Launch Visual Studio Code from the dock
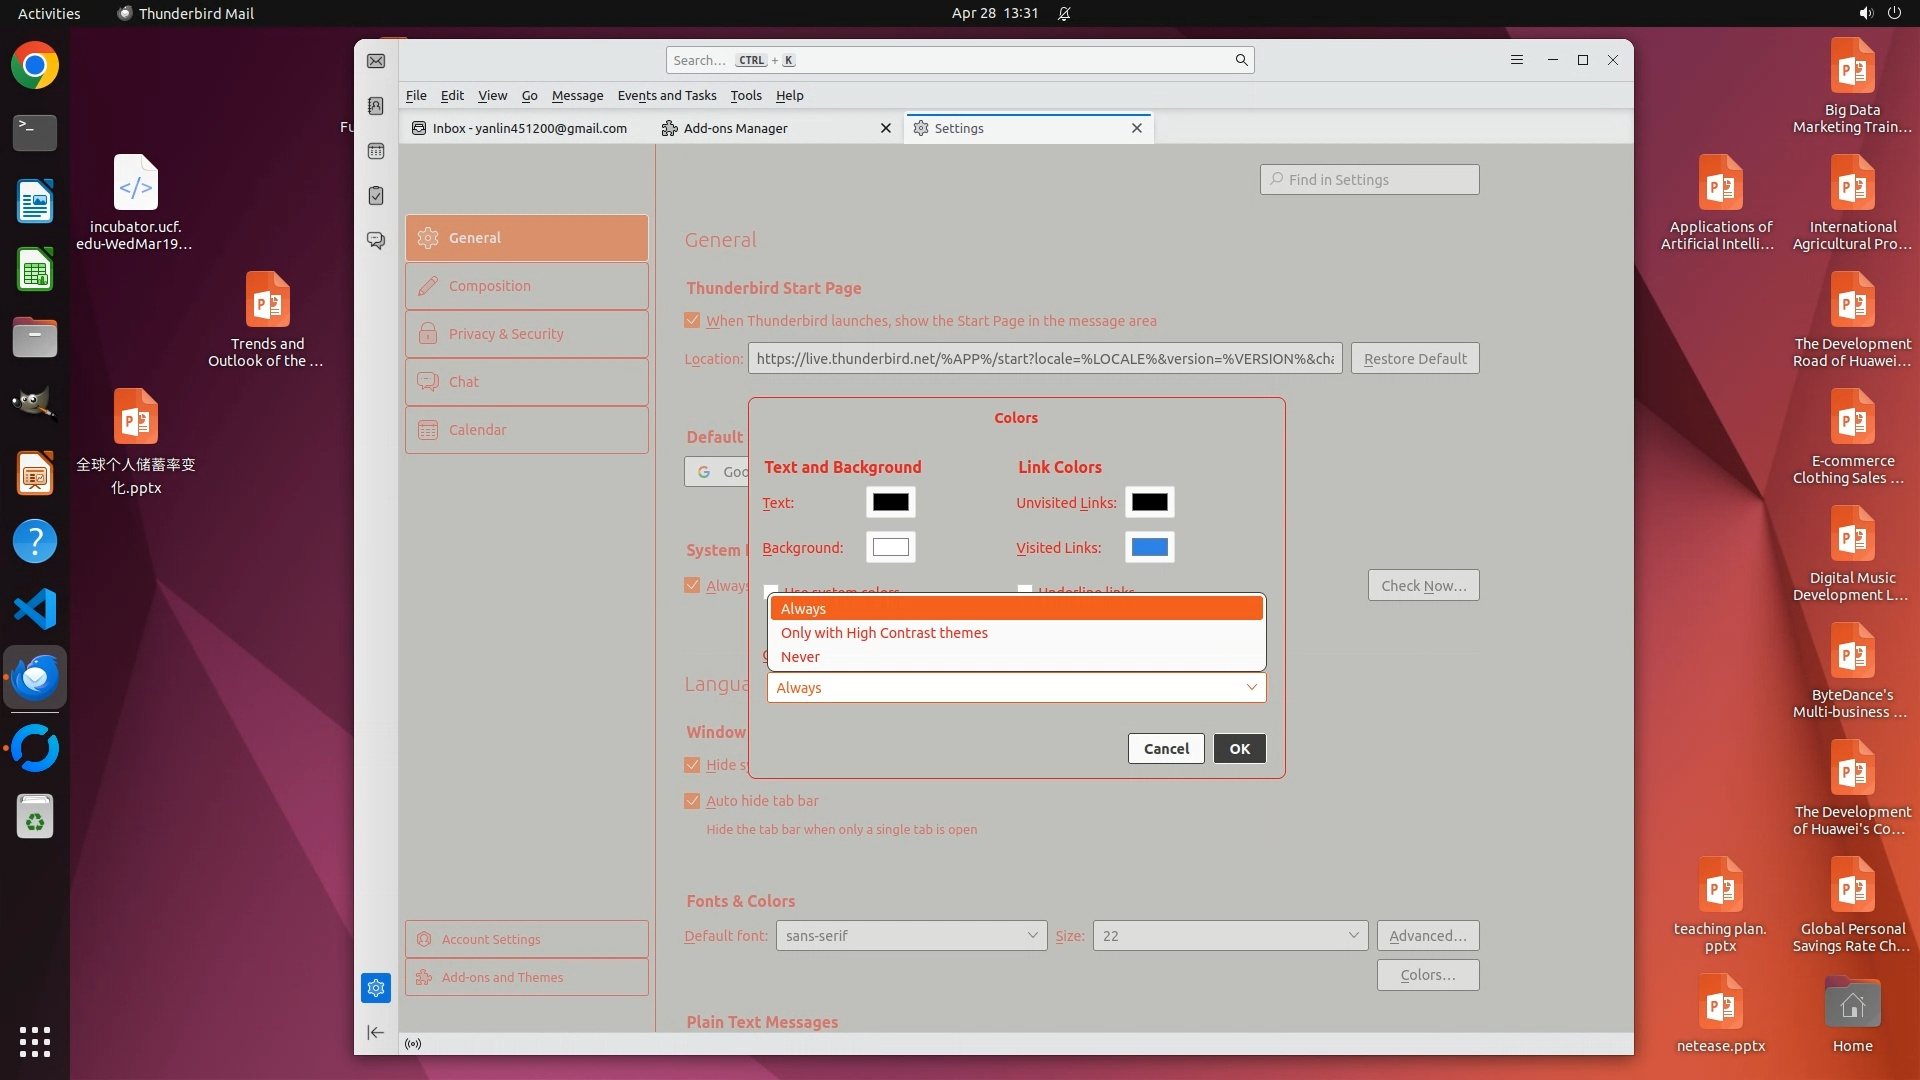This screenshot has width=1920, height=1080. [35, 609]
